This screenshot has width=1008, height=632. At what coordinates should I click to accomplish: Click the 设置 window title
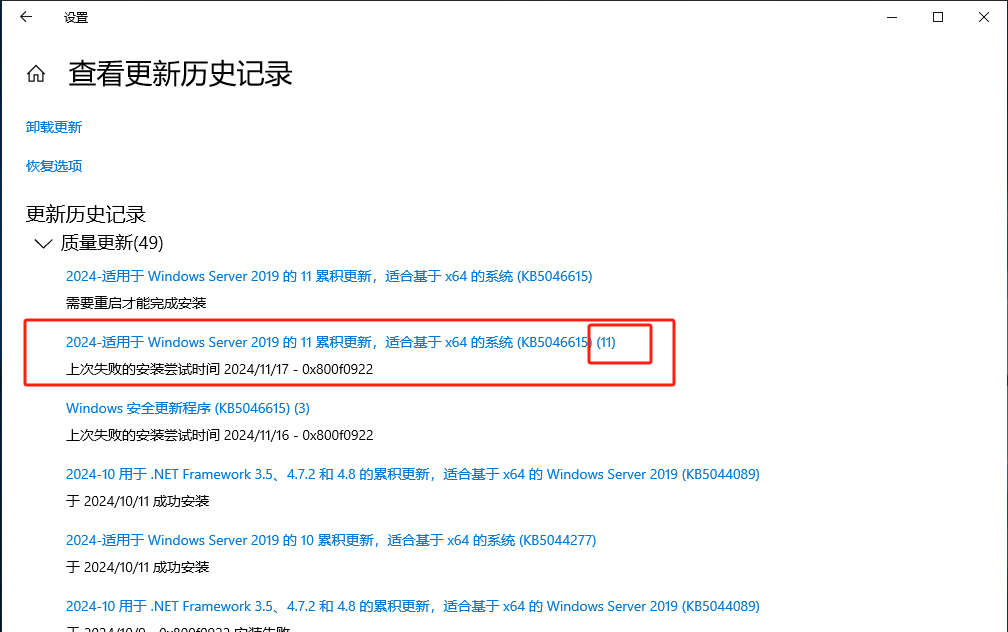76,18
